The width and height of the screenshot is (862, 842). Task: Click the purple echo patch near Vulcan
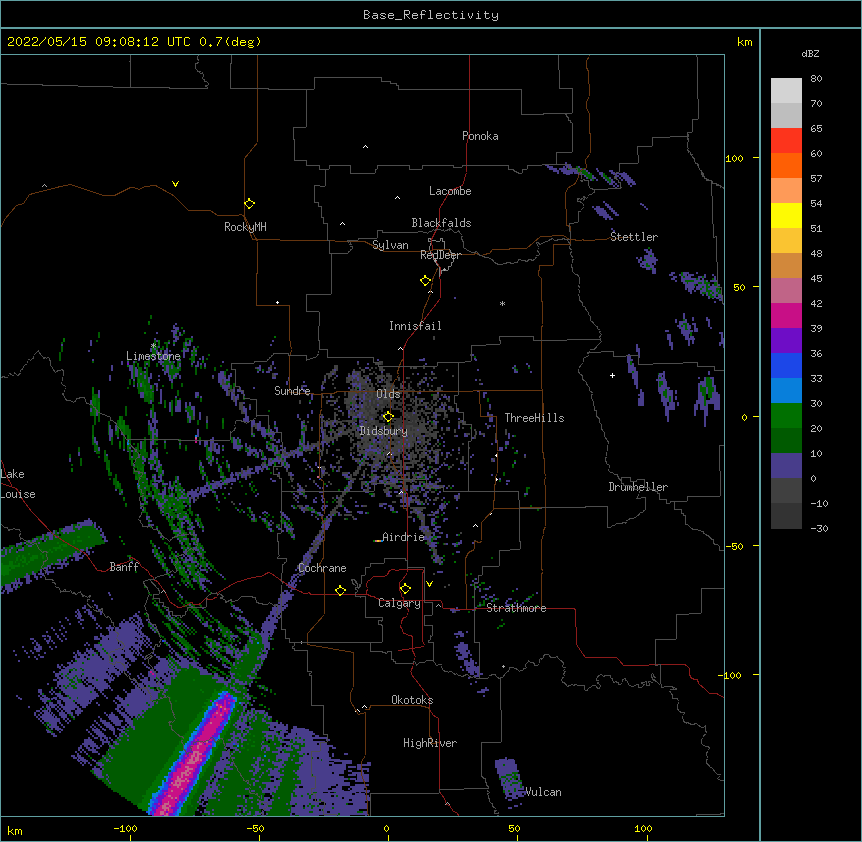pos(509,779)
